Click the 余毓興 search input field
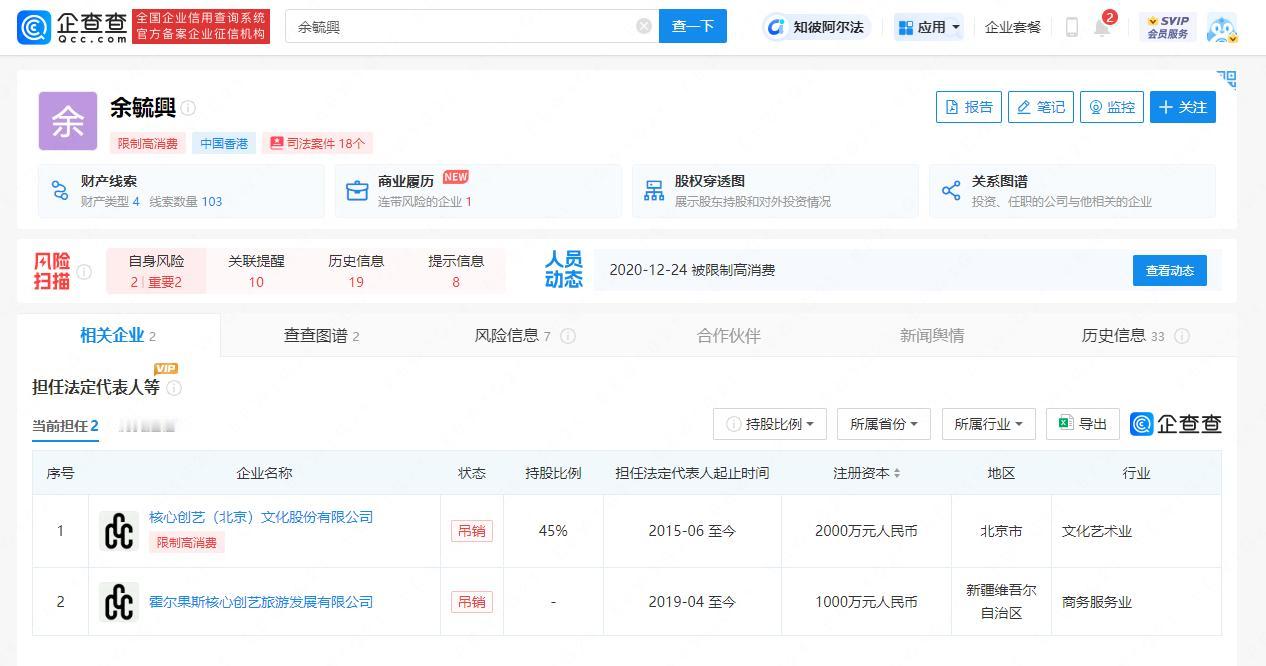Screen dimensions: 1266x666 460,27
